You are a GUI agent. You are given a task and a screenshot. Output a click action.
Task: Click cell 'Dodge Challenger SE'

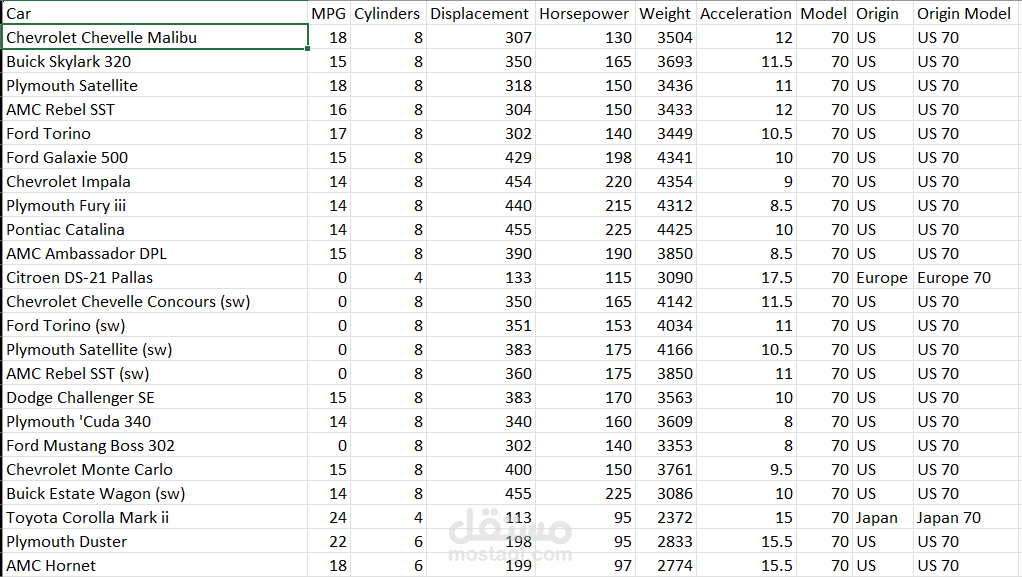pos(155,398)
